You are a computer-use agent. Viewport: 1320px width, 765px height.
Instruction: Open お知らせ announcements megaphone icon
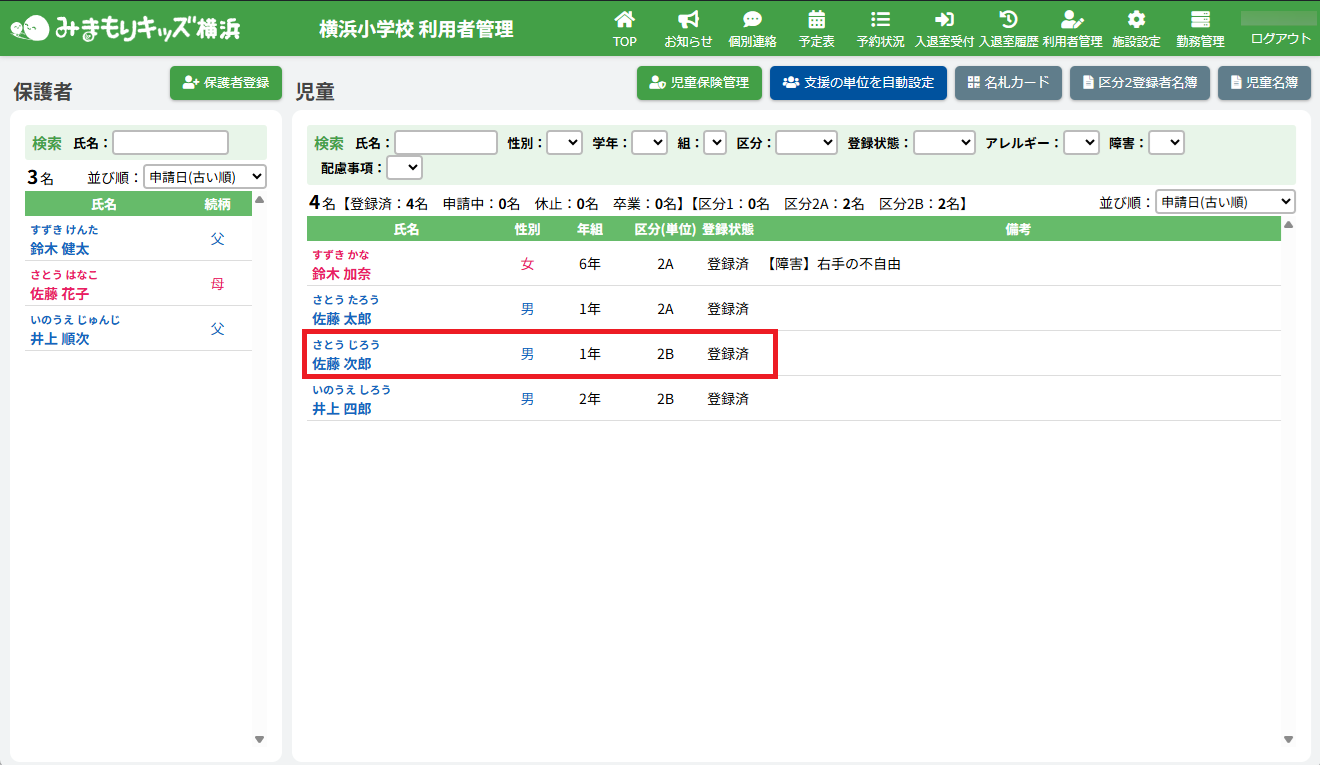point(688,20)
